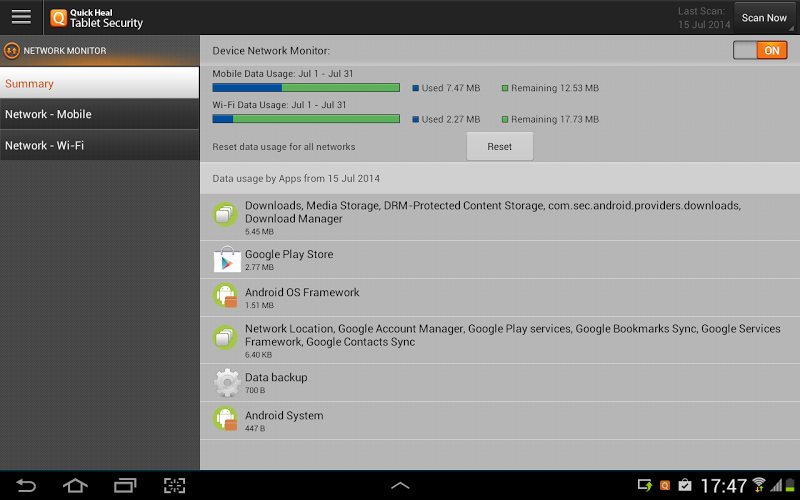Turn off the Device Network Monitor switch
The width and height of the screenshot is (800, 500).
click(760, 51)
